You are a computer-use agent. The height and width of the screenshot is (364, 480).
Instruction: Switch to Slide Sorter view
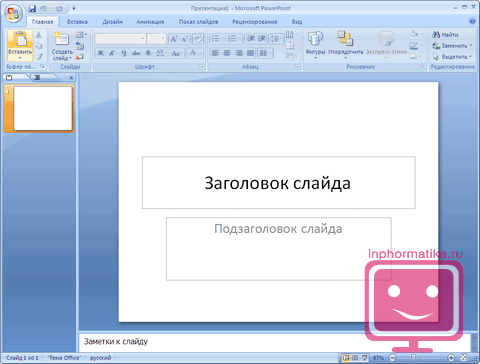click(x=355, y=358)
